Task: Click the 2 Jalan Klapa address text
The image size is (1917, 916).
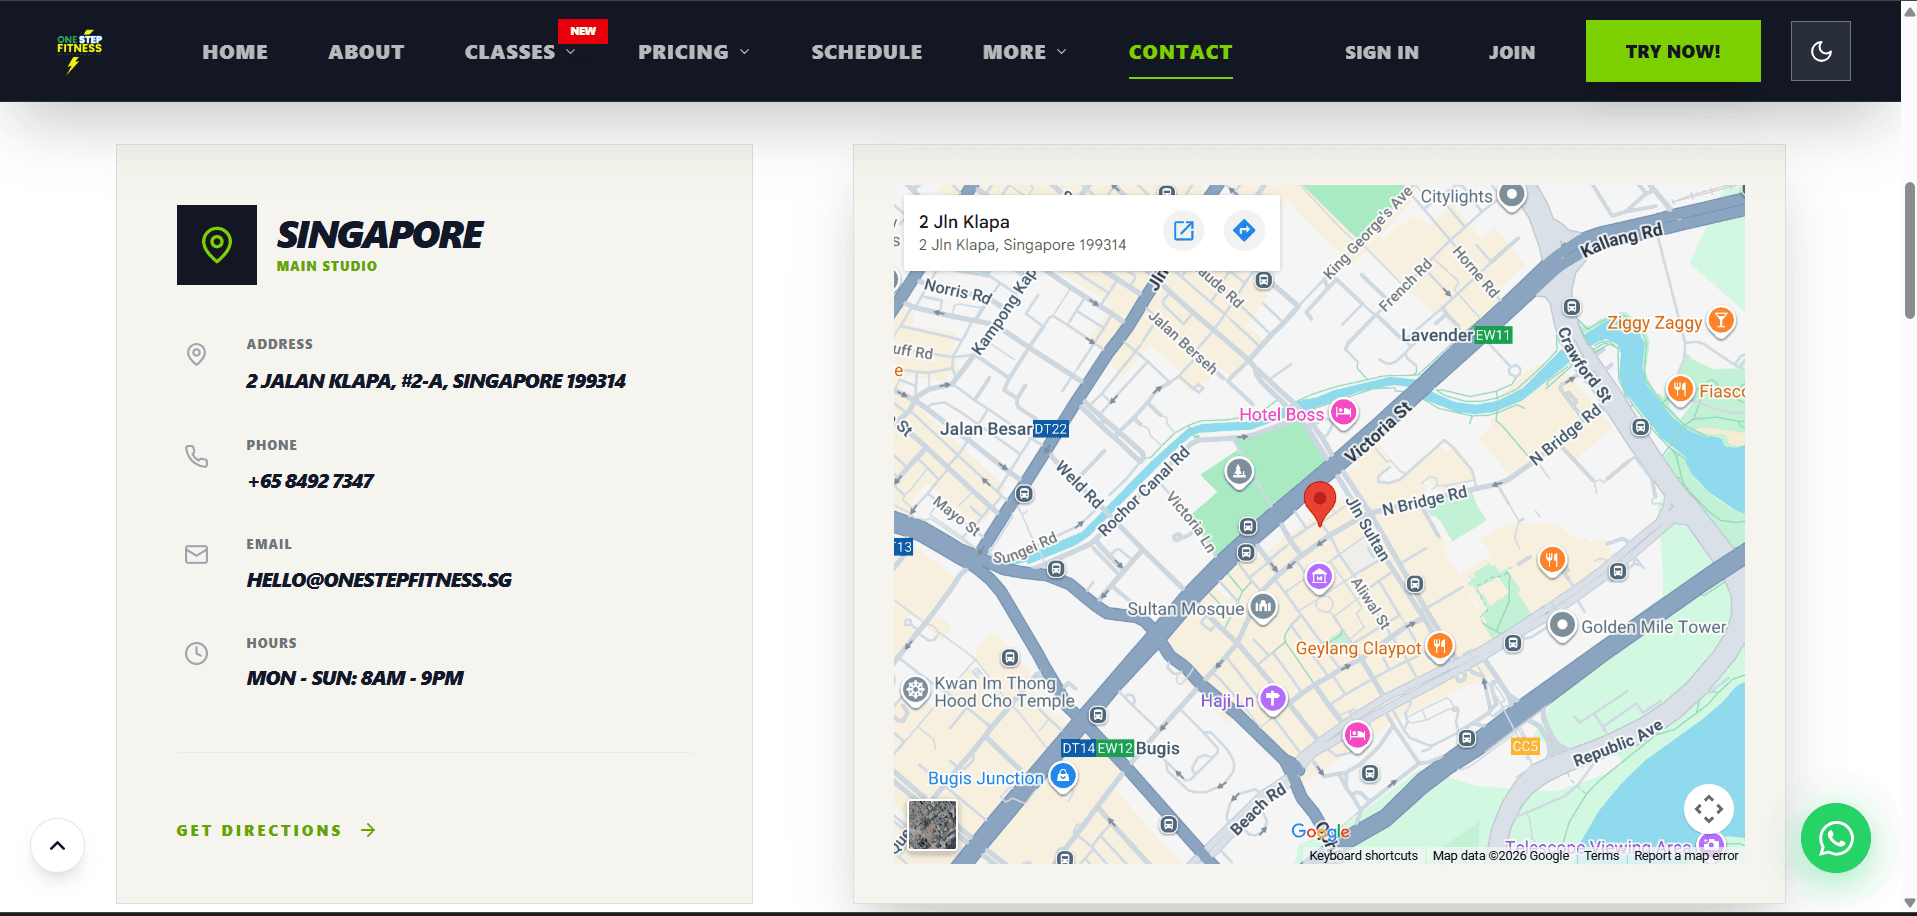Action: [x=436, y=381]
